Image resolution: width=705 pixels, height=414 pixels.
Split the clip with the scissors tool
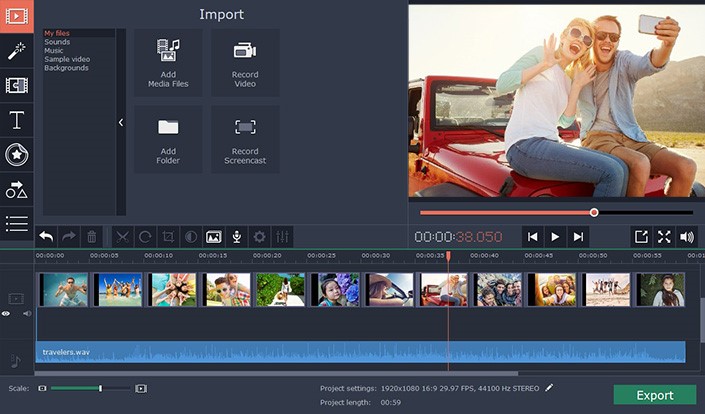pos(122,237)
